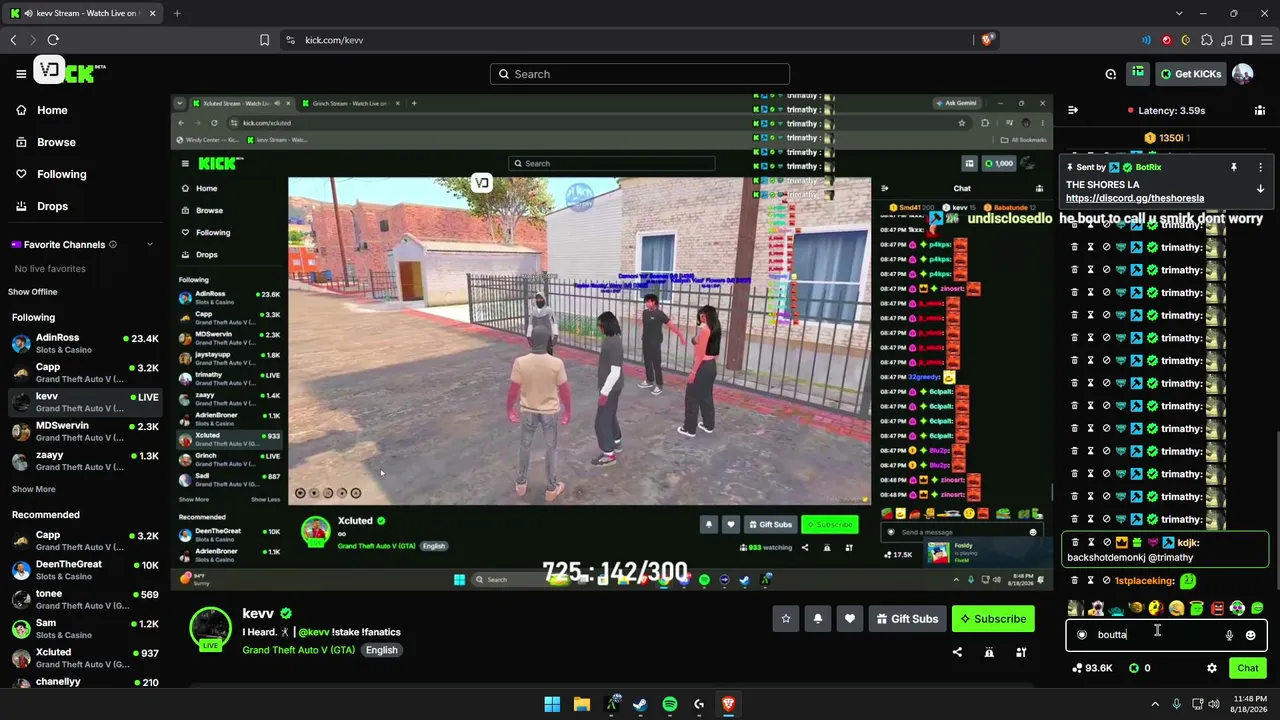Open MDSwervin channel in Following list
Viewport: 1280px width, 720px height.
tap(85, 432)
